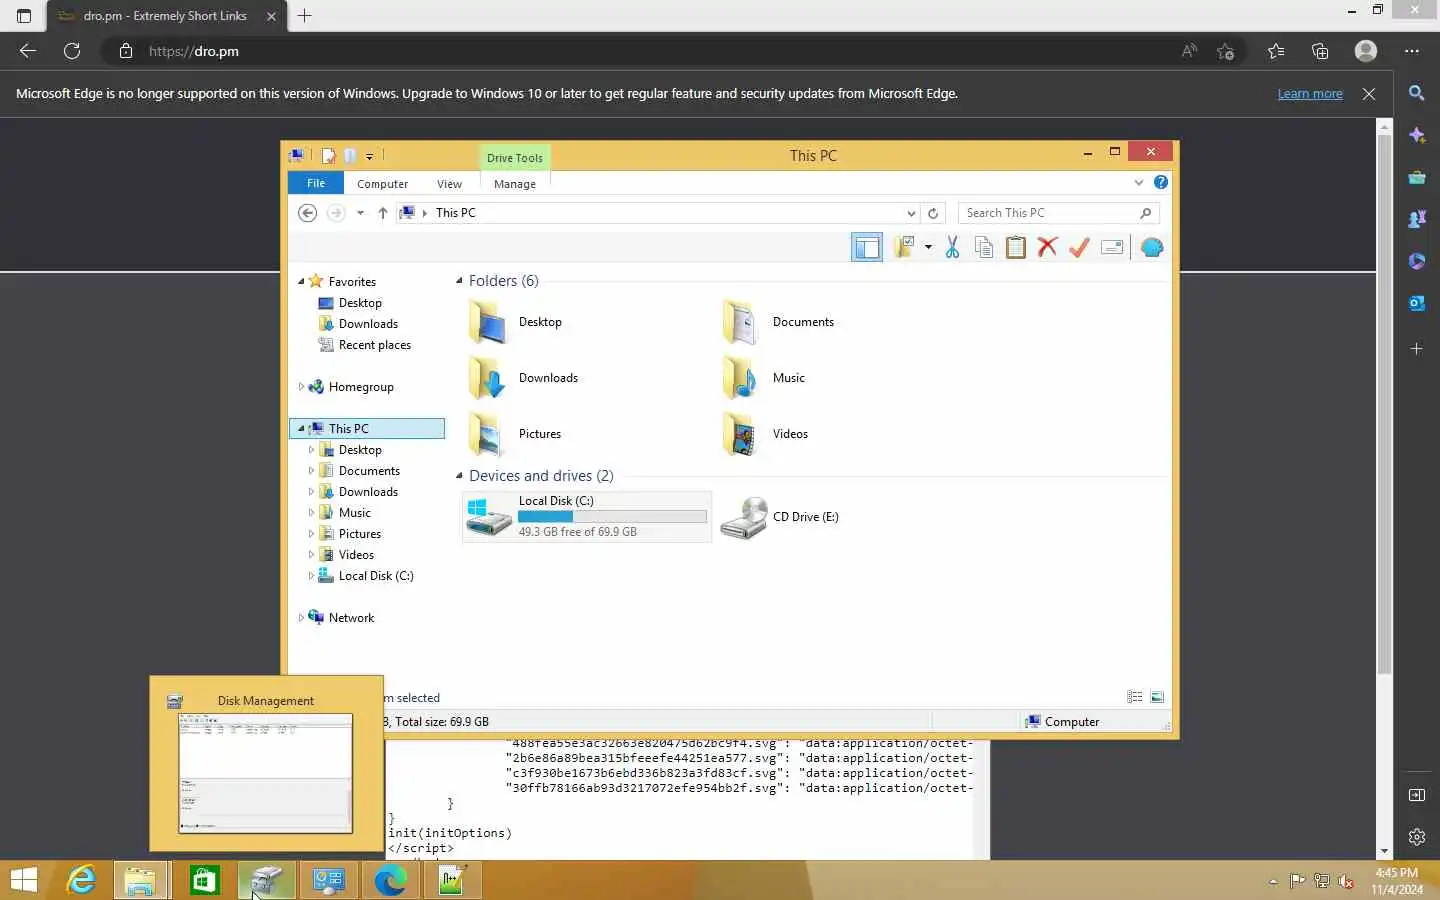Viewport: 1440px width, 900px height.
Task: Open Windows Store taskbar icon
Action: pyautogui.click(x=204, y=880)
